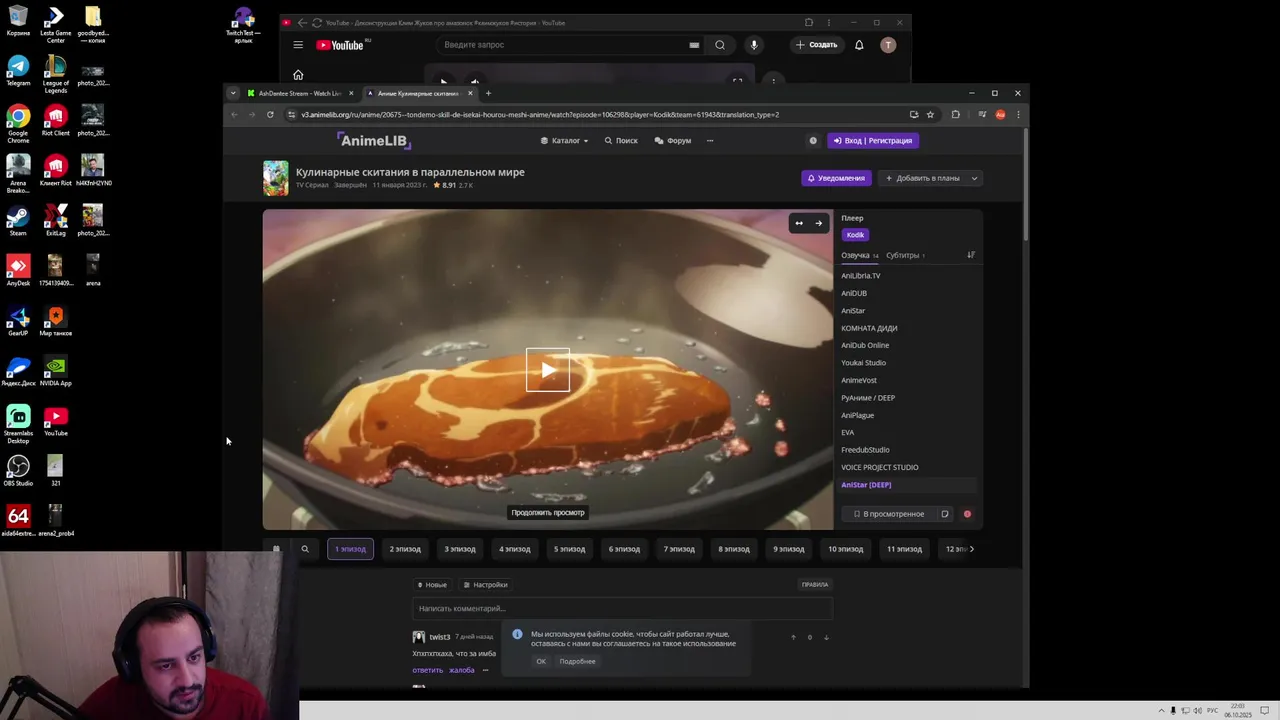Open comment Настройки
This screenshot has height=720, width=1280.
coord(485,585)
